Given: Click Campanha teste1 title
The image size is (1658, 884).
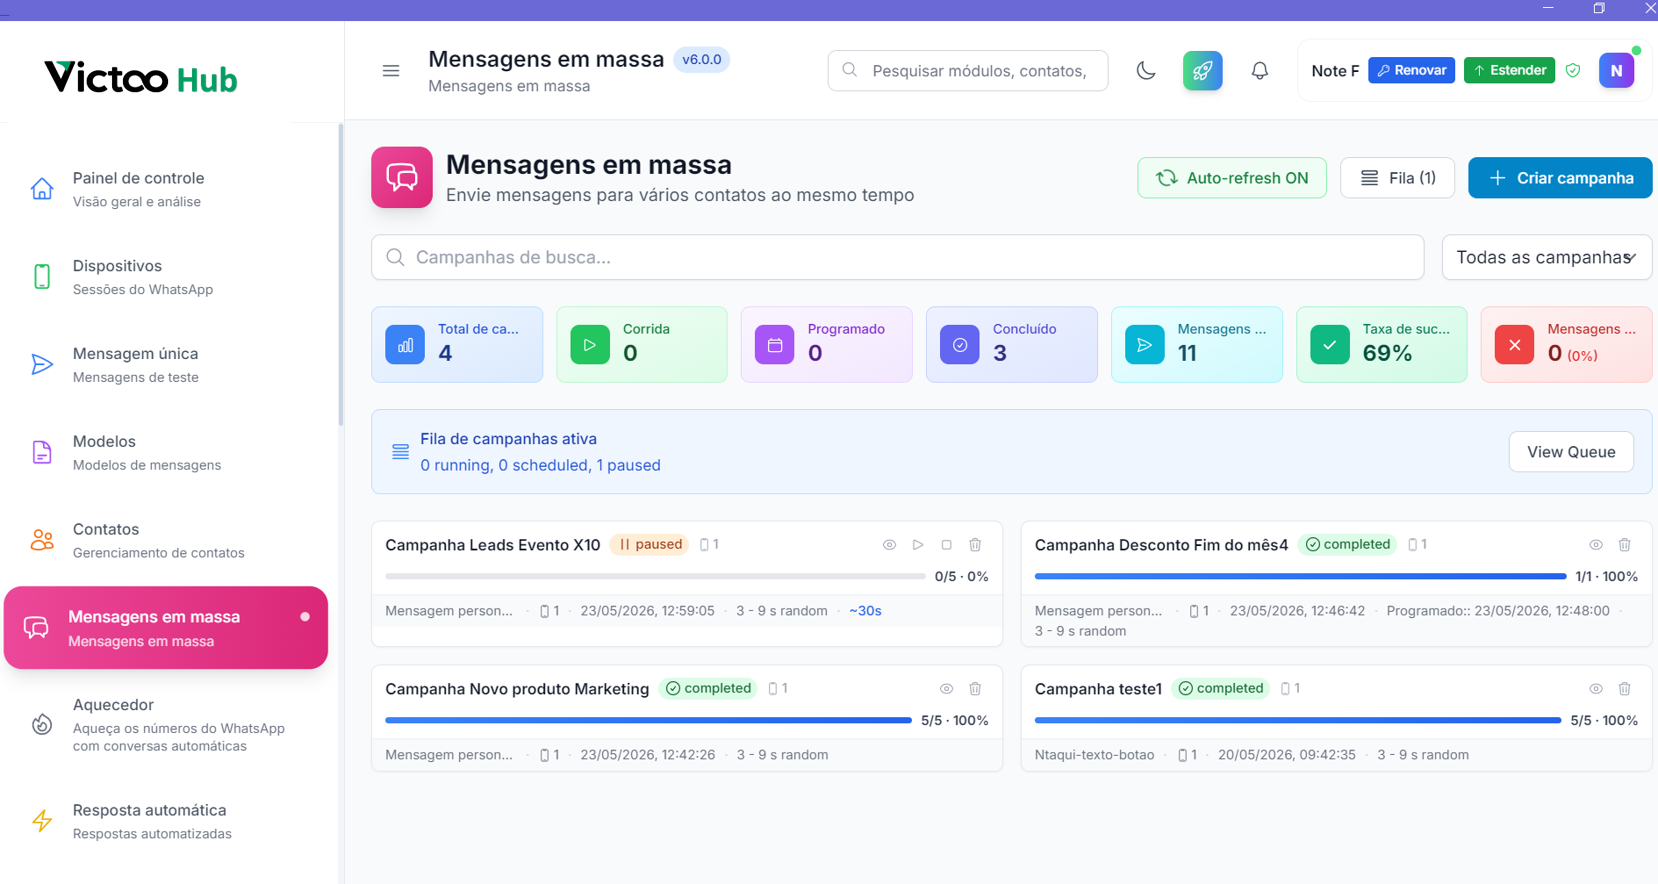Looking at the screenshot, I should coord(1098,689).
